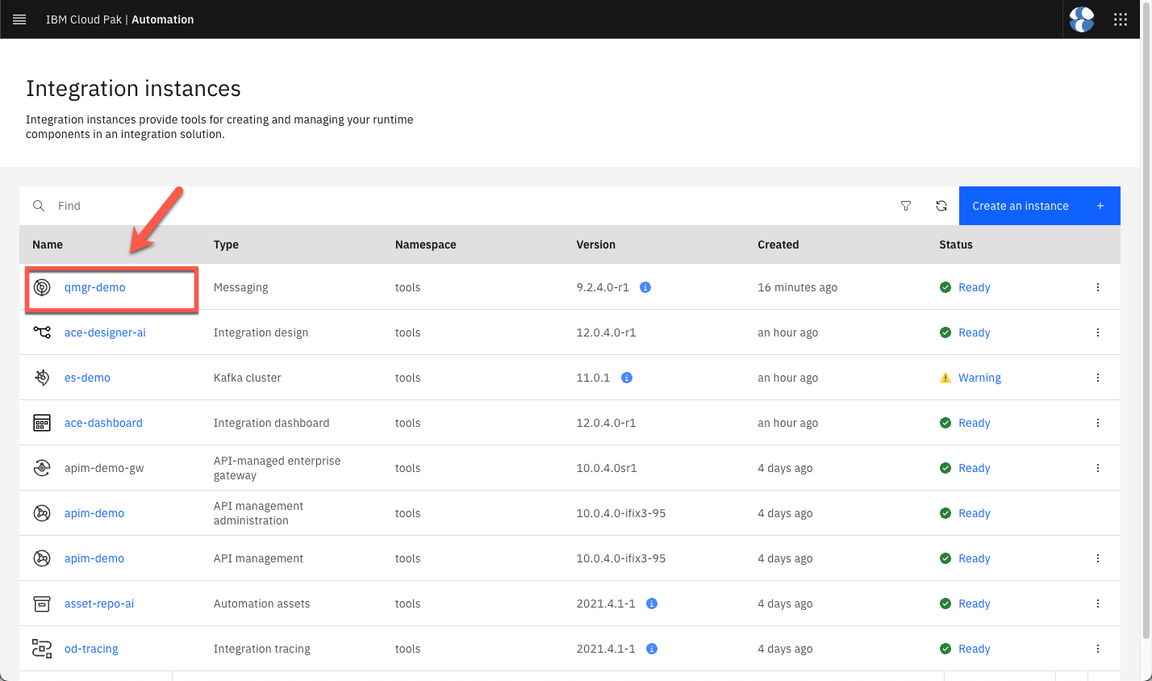Click the Warning status for es-demo

tap(979, 378)
